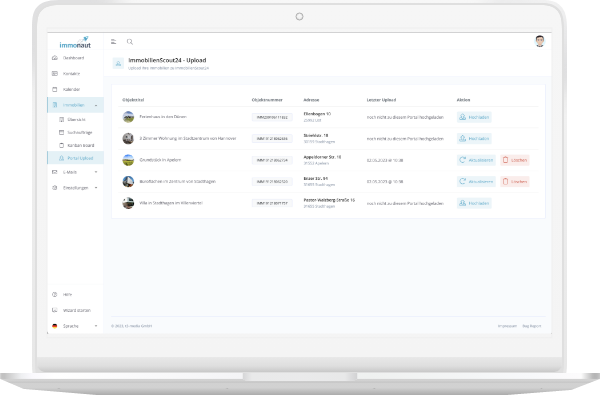Click the German flag icon
Viewport: 600px width, 395px height.
click(x=55, y=326)
